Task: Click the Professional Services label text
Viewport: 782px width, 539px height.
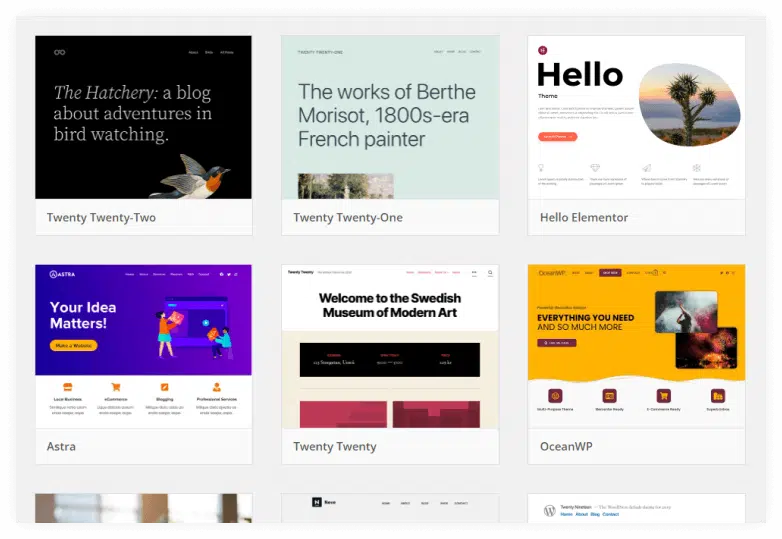Action: (216, 399)
